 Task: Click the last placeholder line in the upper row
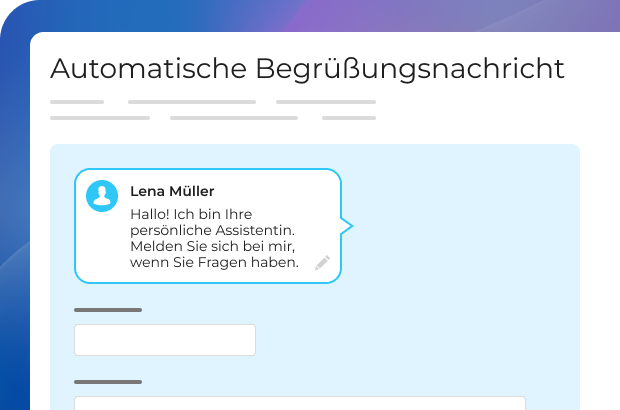pyautogui.click(x=325, y=102)
